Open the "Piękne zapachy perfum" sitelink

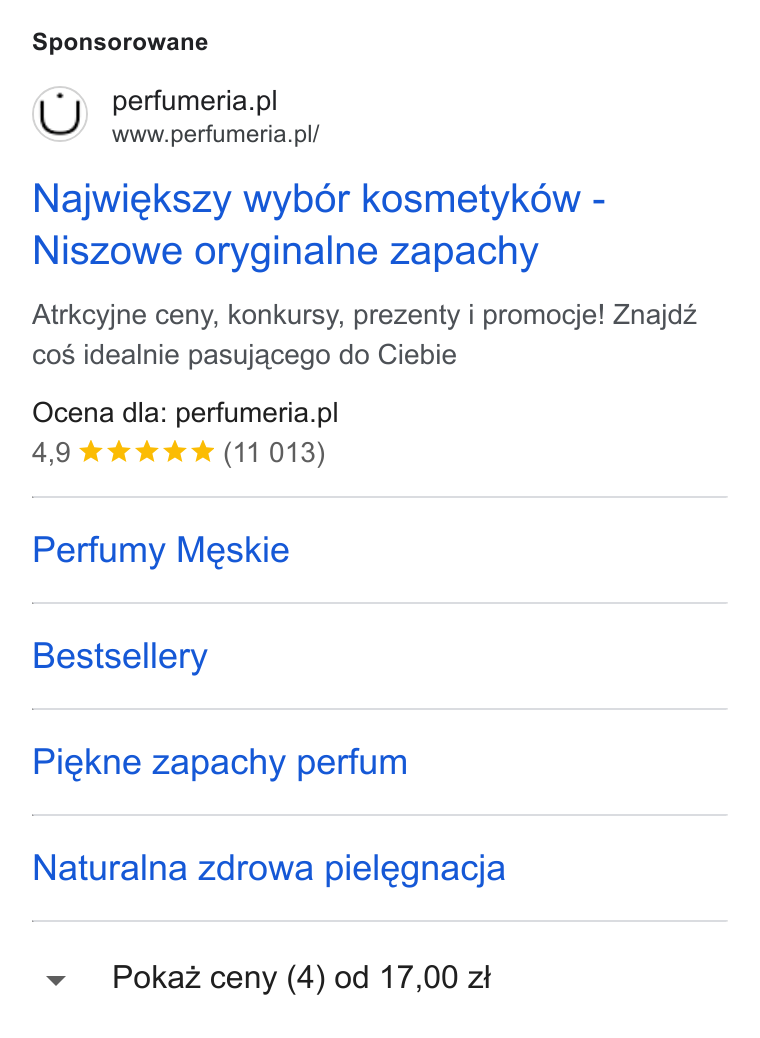pyautogui.click(x=220, y=762)
